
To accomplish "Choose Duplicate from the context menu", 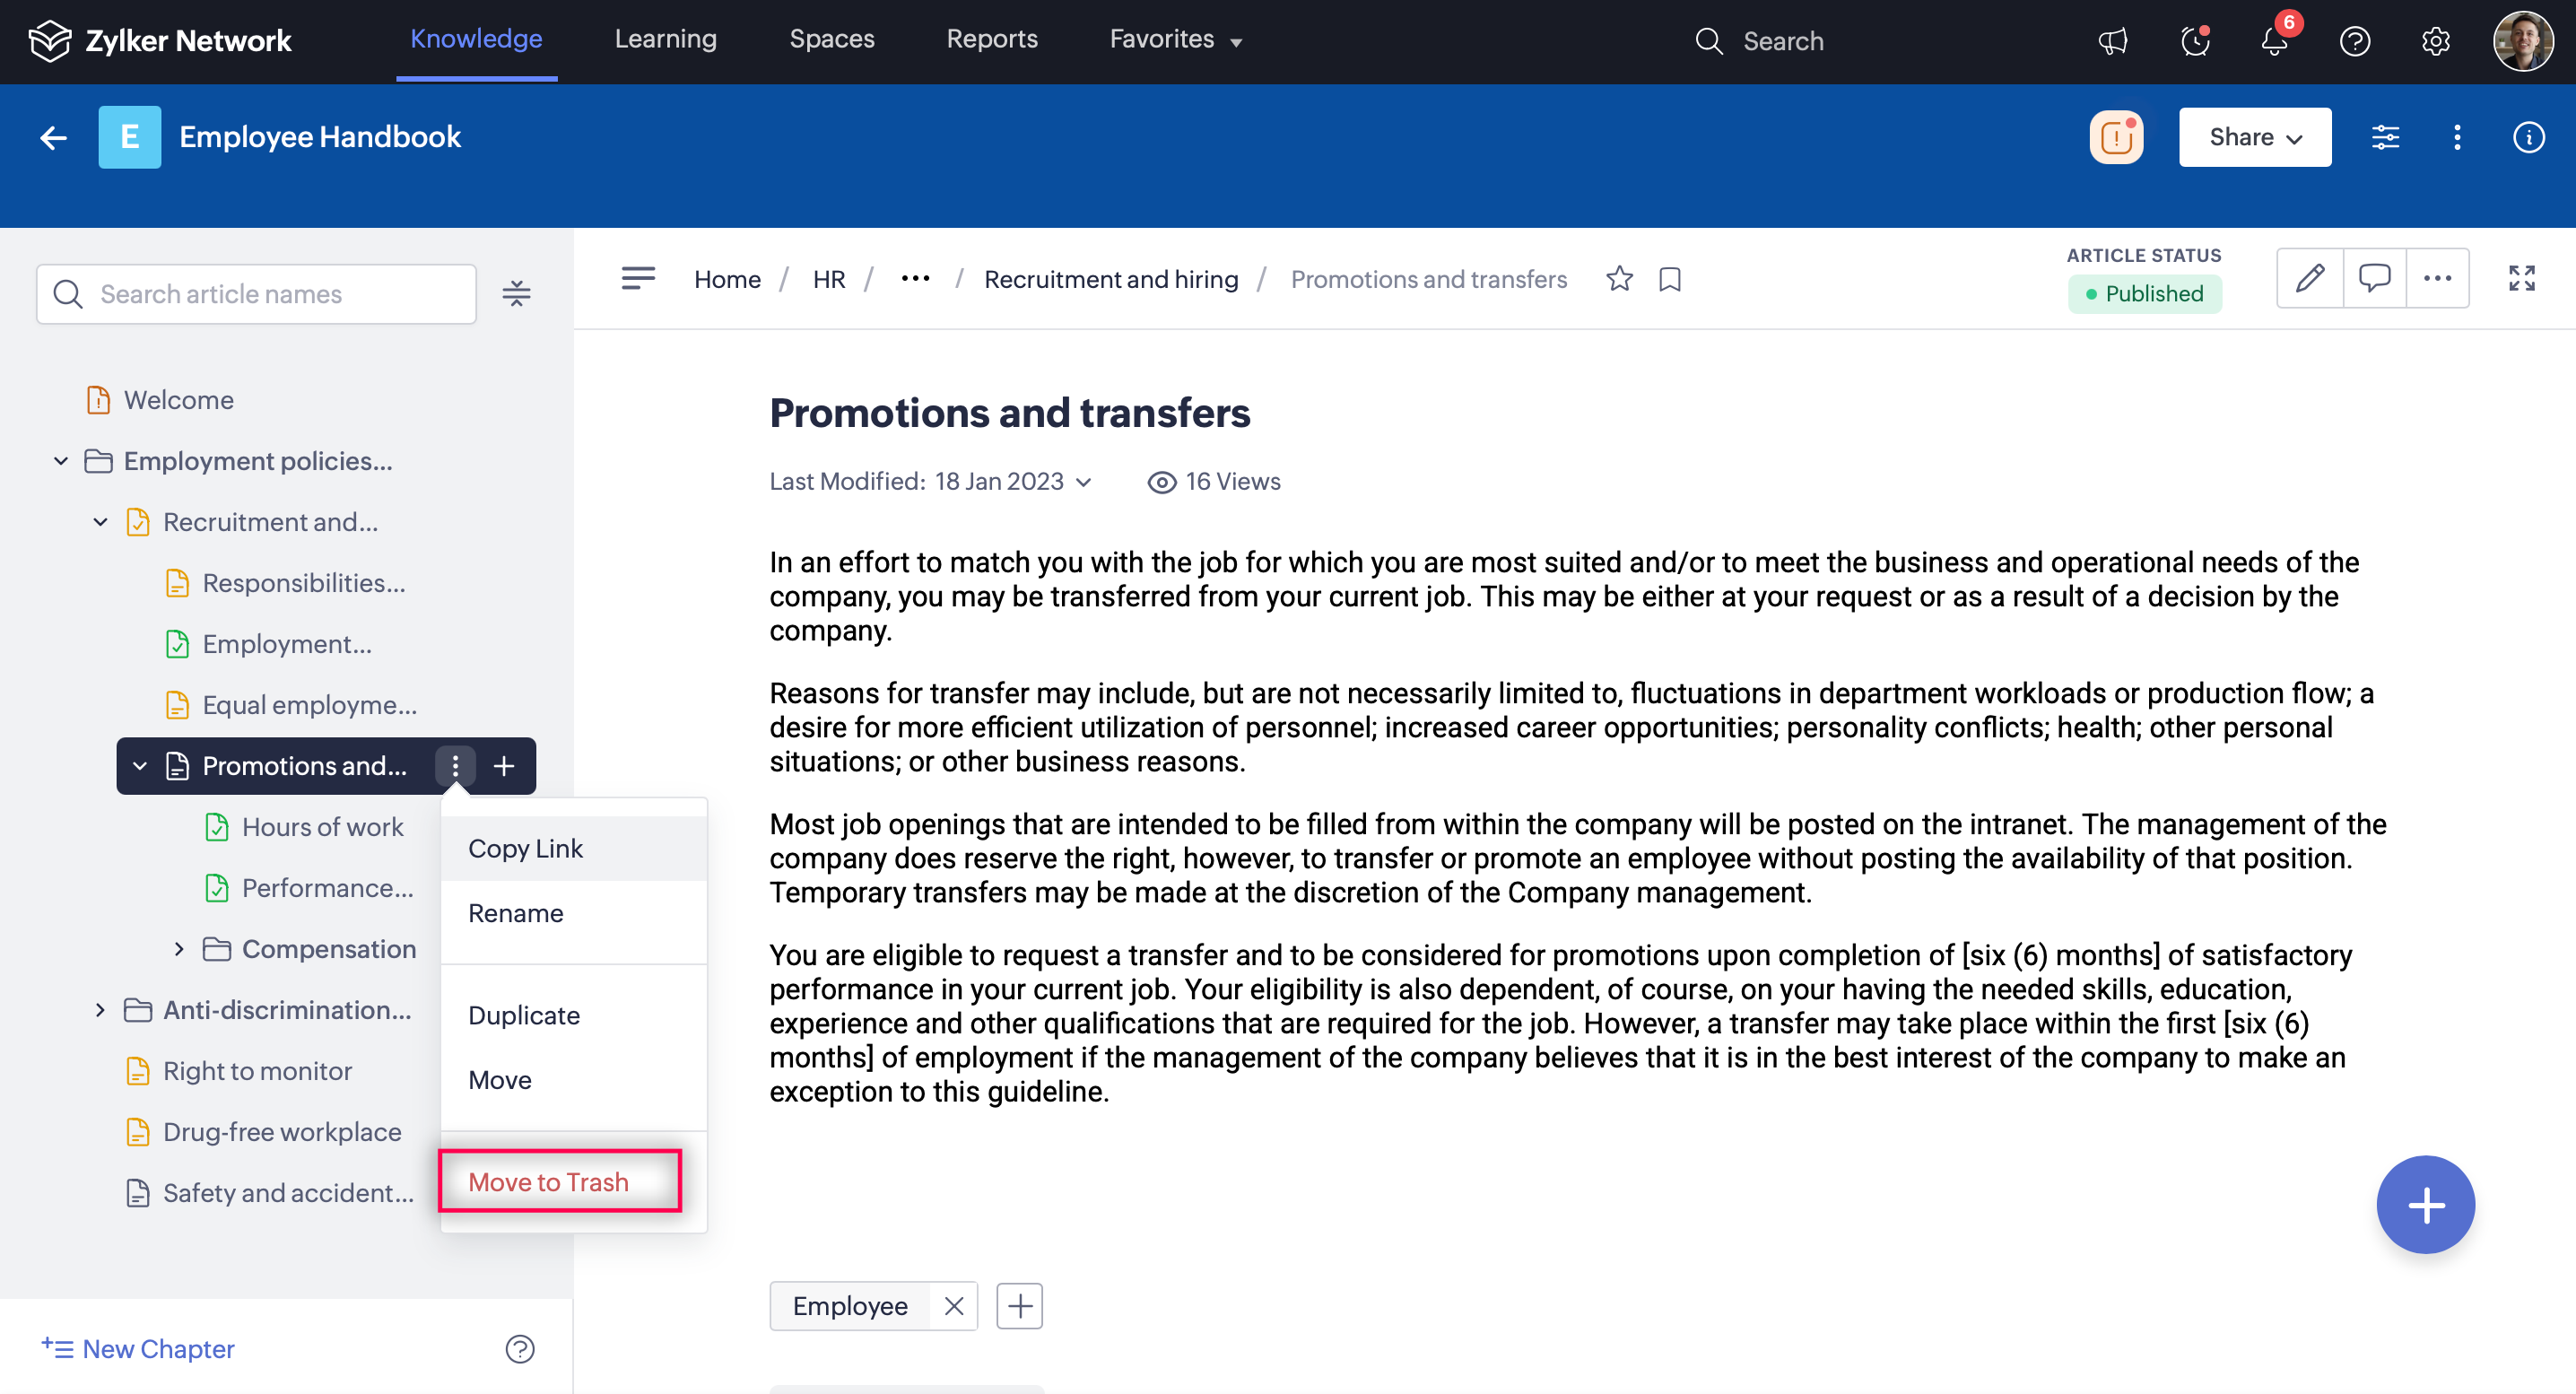I will tap(524, 1015).
